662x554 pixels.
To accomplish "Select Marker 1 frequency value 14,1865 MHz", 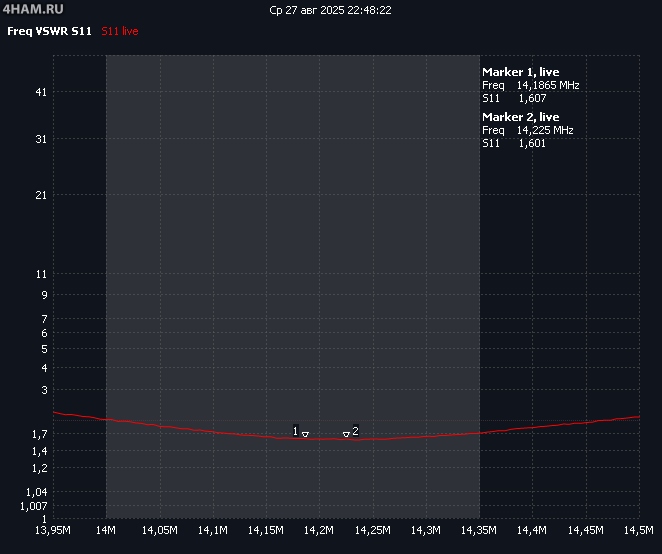I will 548,85.
